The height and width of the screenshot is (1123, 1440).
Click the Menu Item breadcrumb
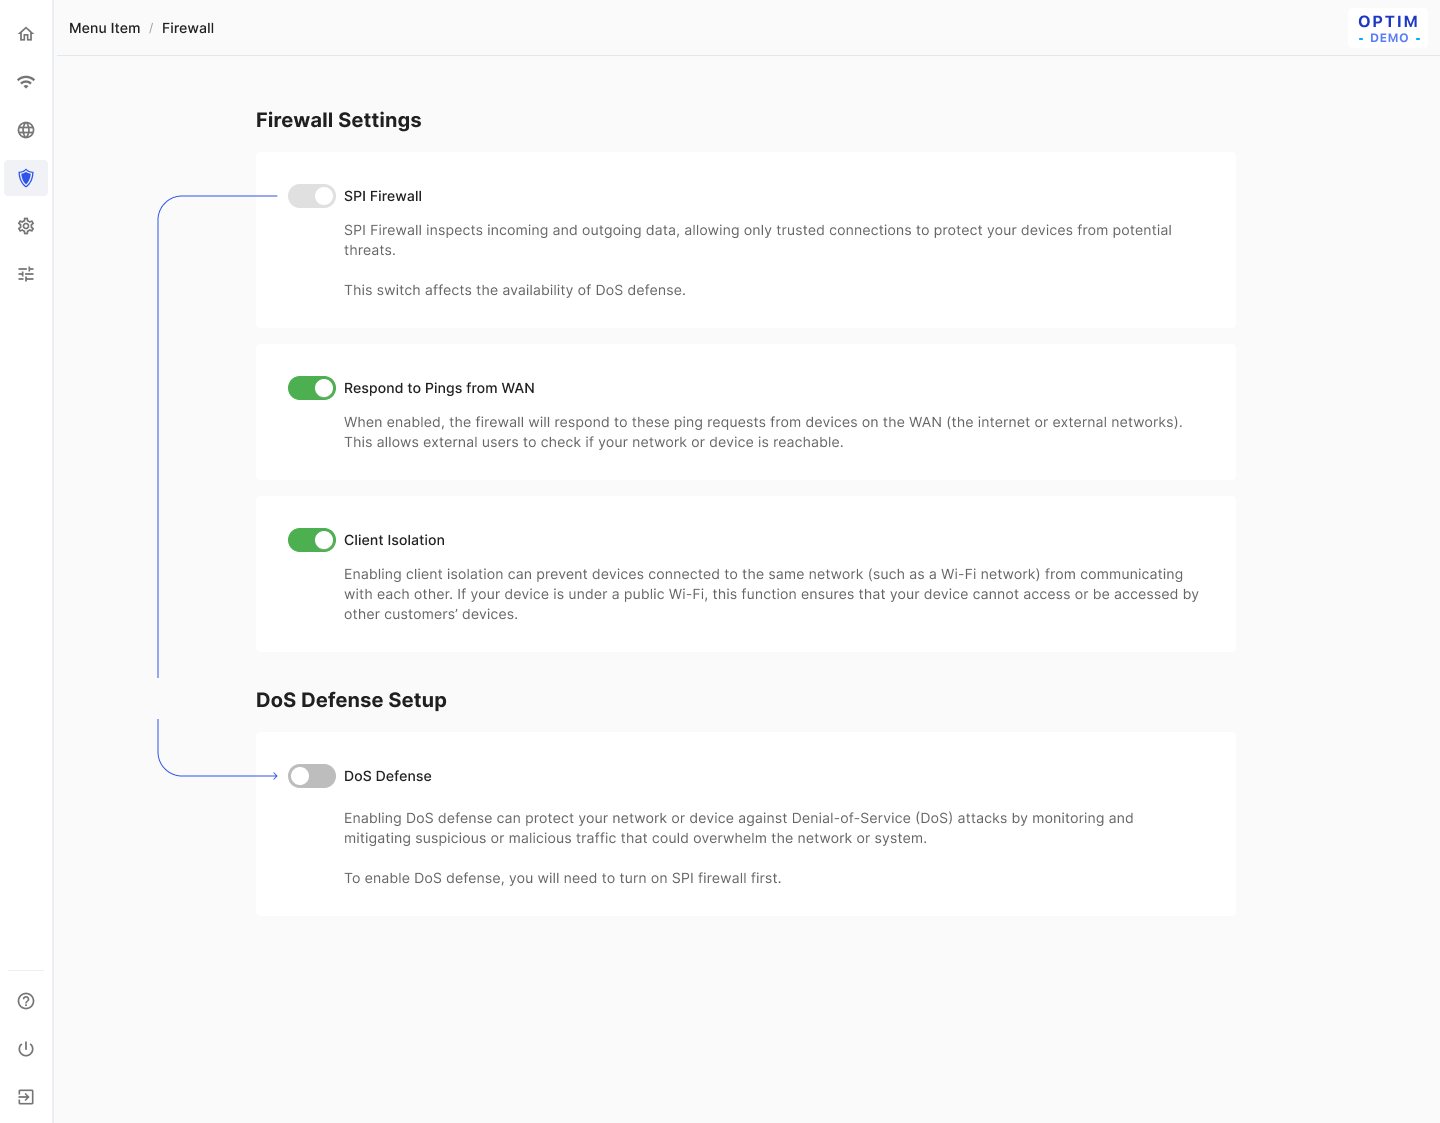tap(105, 28)
